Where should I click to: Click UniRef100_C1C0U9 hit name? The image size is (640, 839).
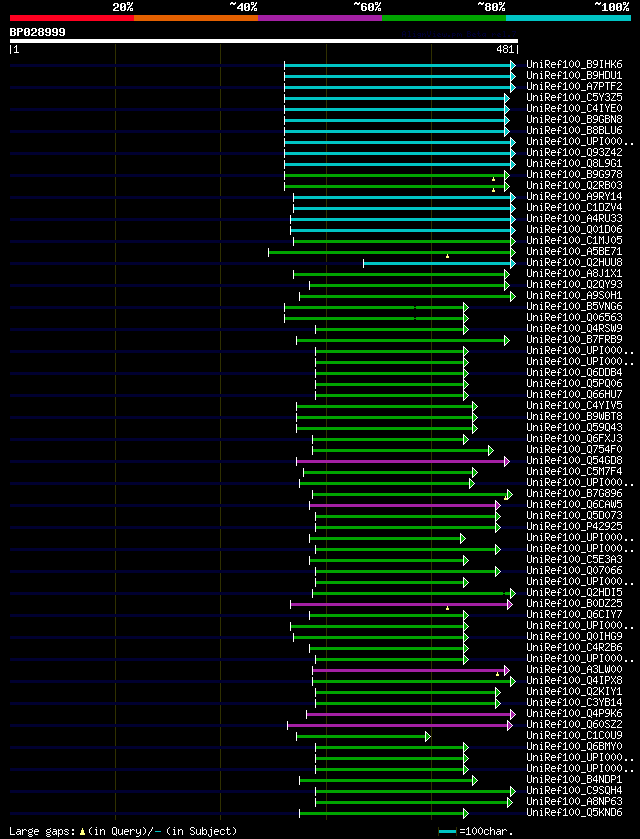click(x=574, y=736)
